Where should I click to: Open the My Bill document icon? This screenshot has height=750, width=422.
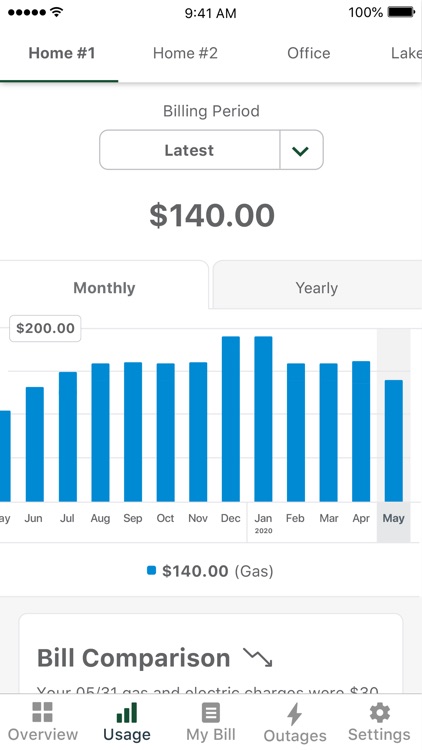pyautogui.click(x=211, y=712)
